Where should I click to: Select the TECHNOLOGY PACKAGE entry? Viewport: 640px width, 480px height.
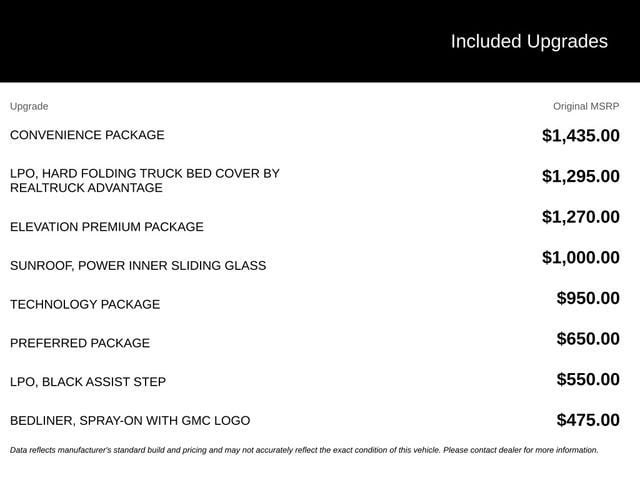coord(85,304)
